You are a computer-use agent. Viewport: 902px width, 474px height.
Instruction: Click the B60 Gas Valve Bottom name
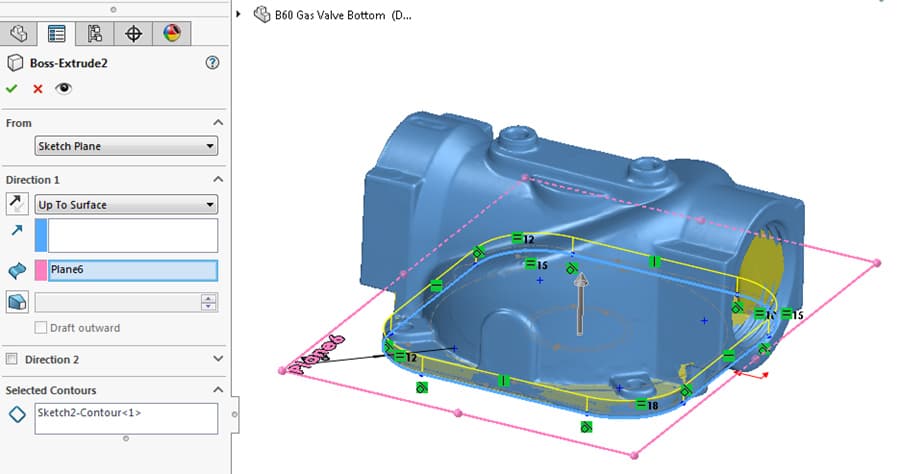343,16
